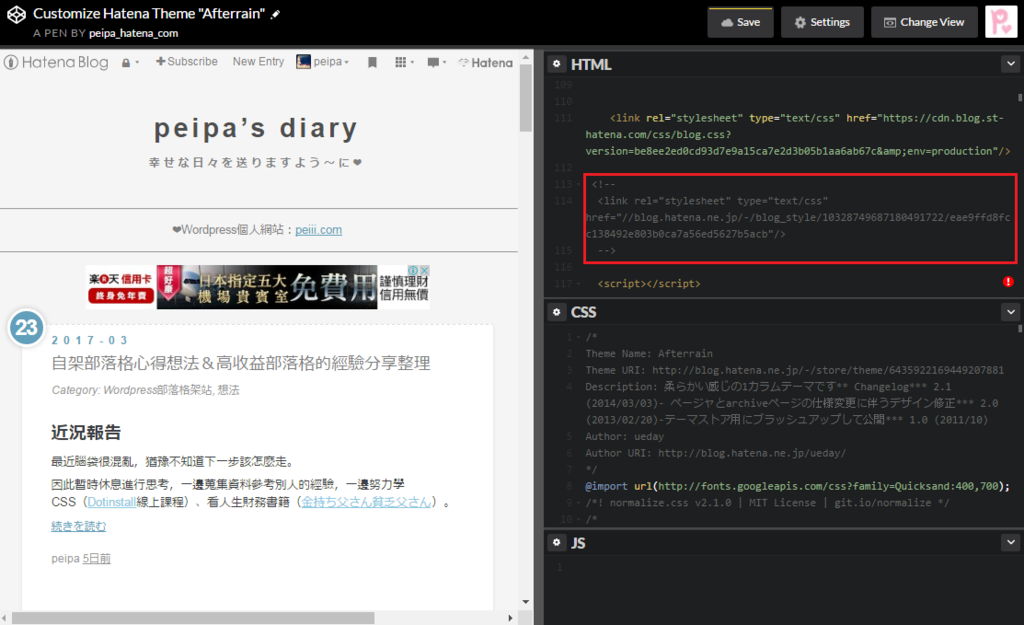Open the peipa user dropdown

tap(323, 61)
